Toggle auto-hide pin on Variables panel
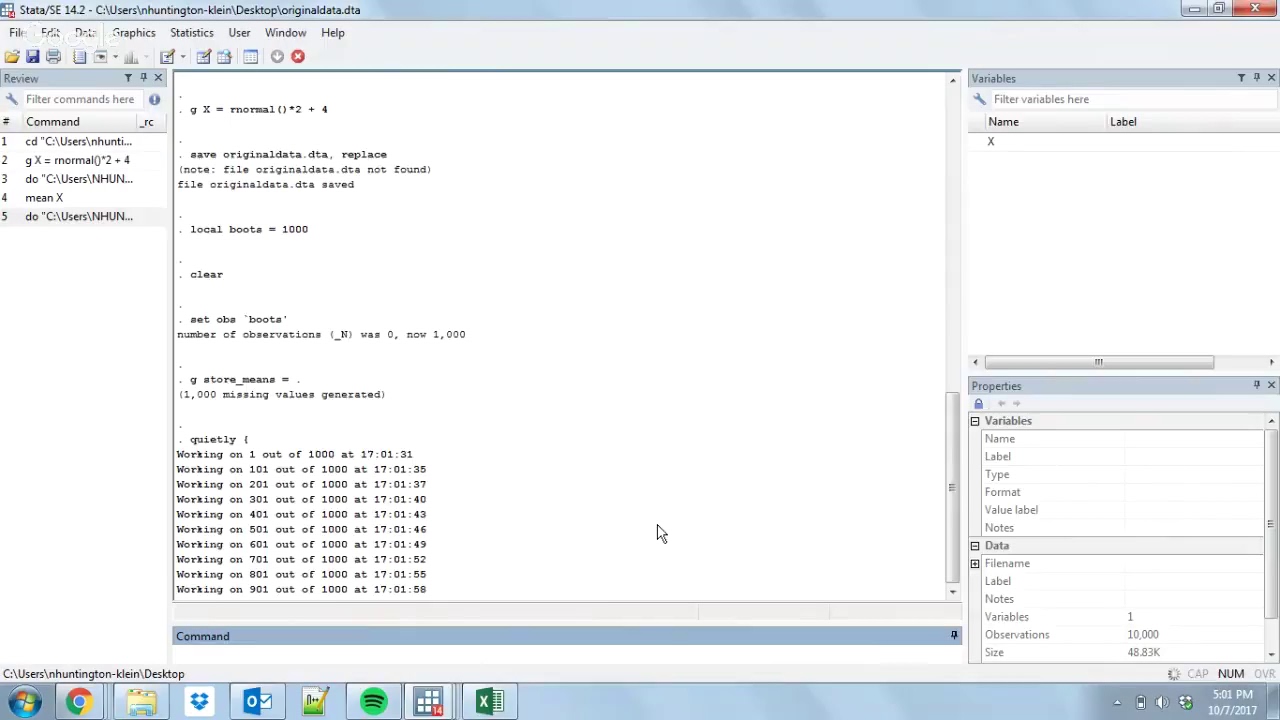The height and width of the screenshot is (720, 1280). tap(1256, 78)
